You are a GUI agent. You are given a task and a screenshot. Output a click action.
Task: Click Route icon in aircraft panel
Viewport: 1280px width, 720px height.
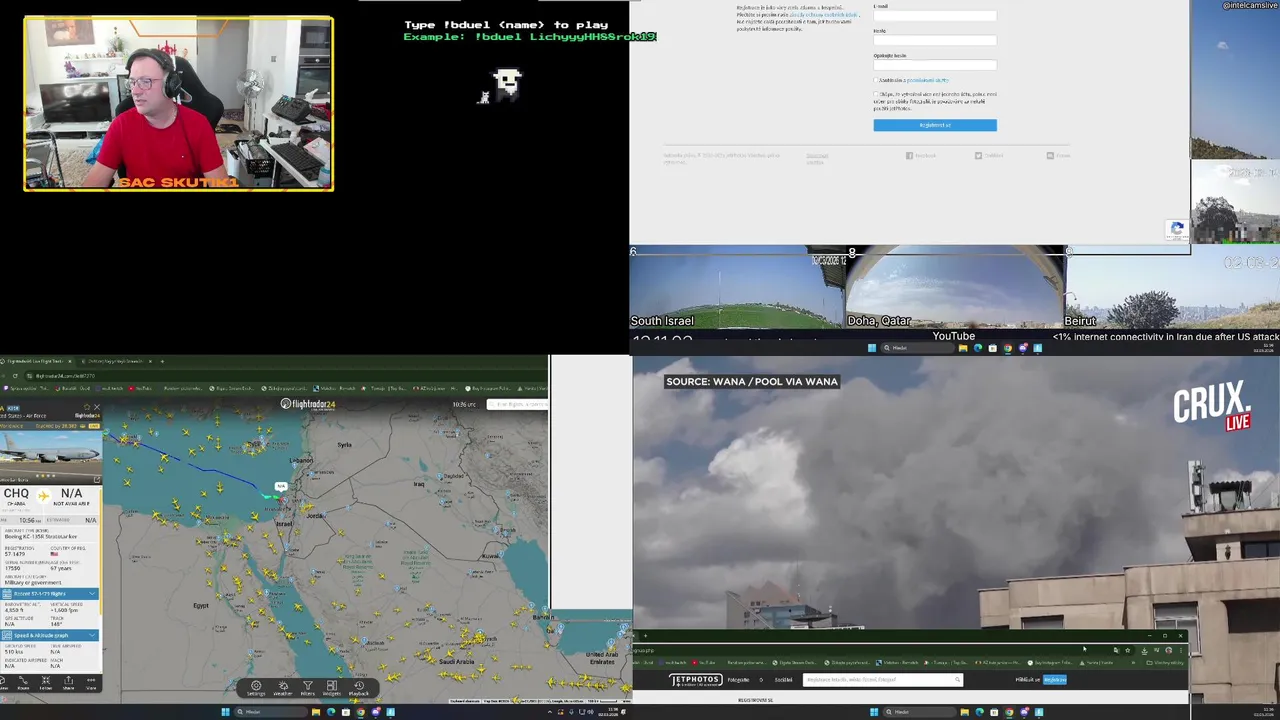[23, 684]
